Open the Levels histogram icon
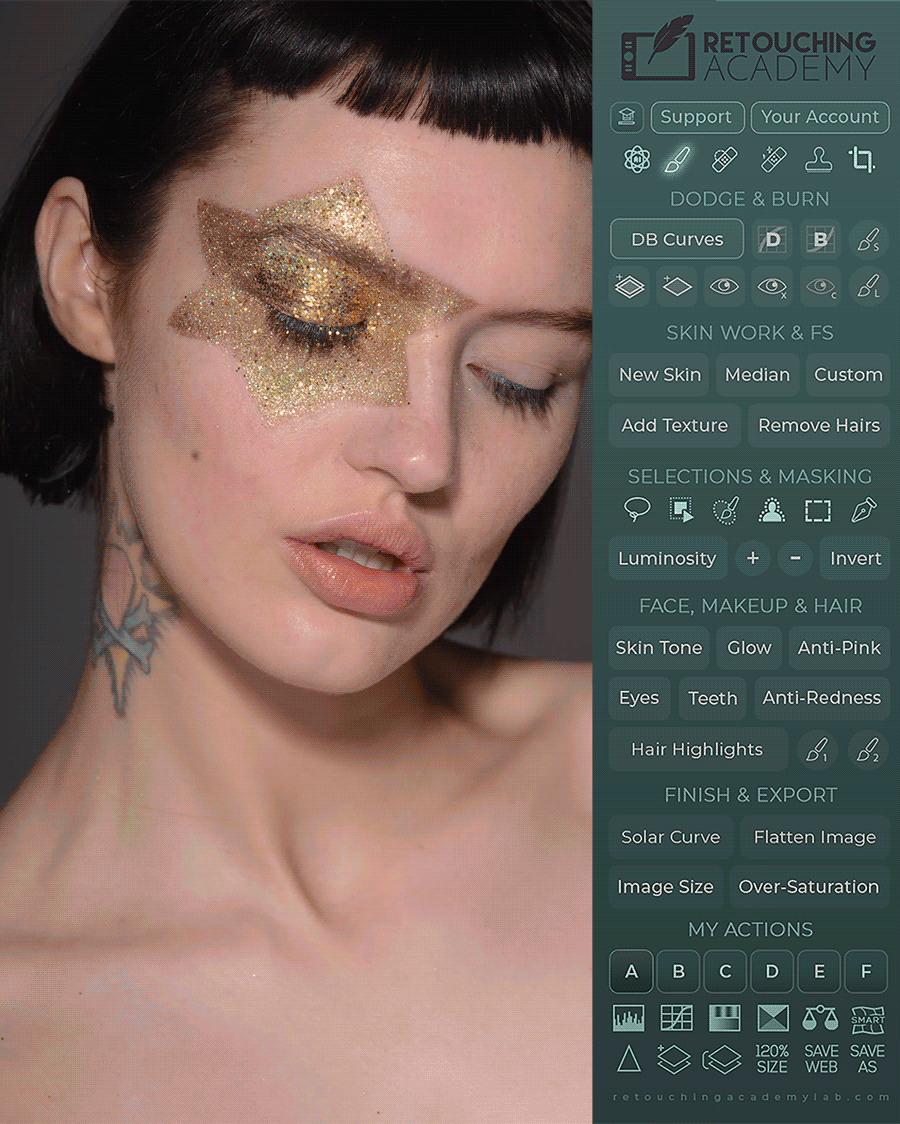The width and height of the screenshot is (900, 1124). [x=629, y=1018]
